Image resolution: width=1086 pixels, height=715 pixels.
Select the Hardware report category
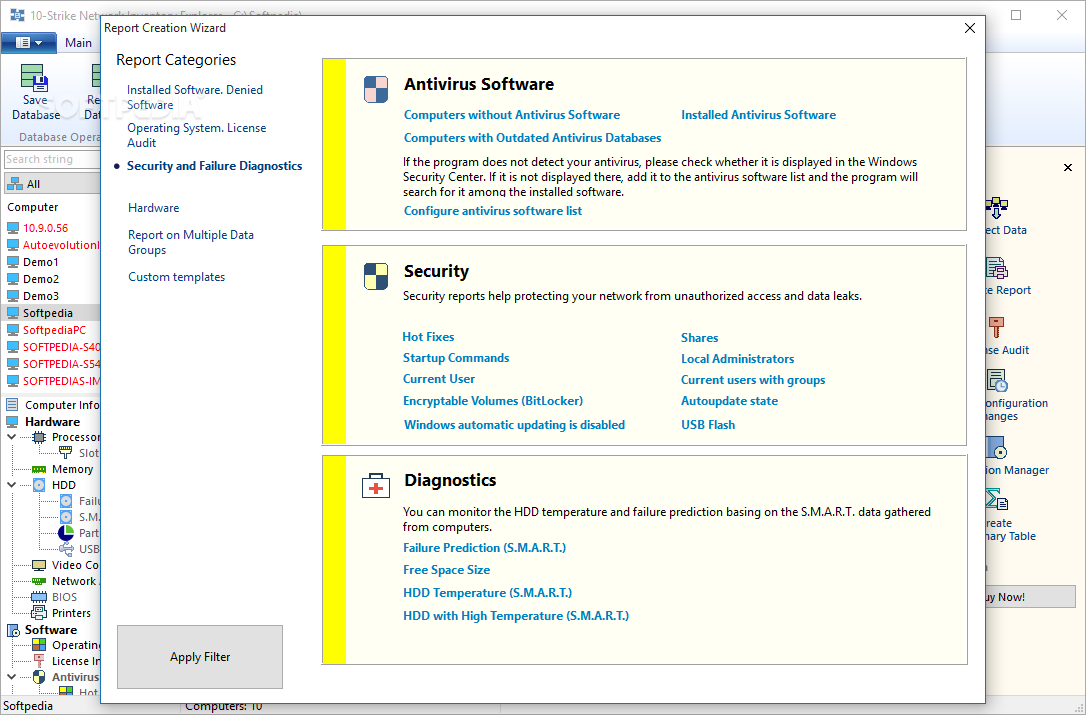[153, 208]
